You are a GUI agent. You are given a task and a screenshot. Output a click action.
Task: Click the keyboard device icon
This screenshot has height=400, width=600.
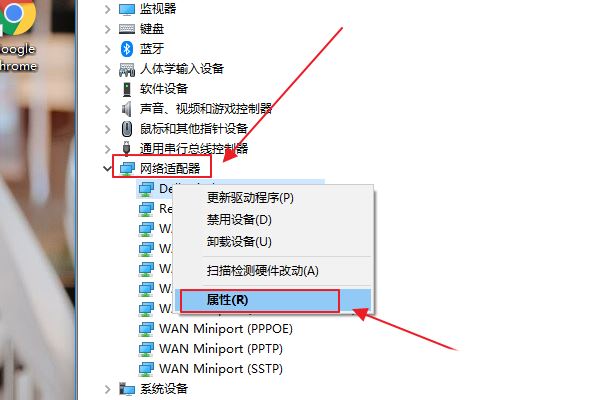click(127, 29)
